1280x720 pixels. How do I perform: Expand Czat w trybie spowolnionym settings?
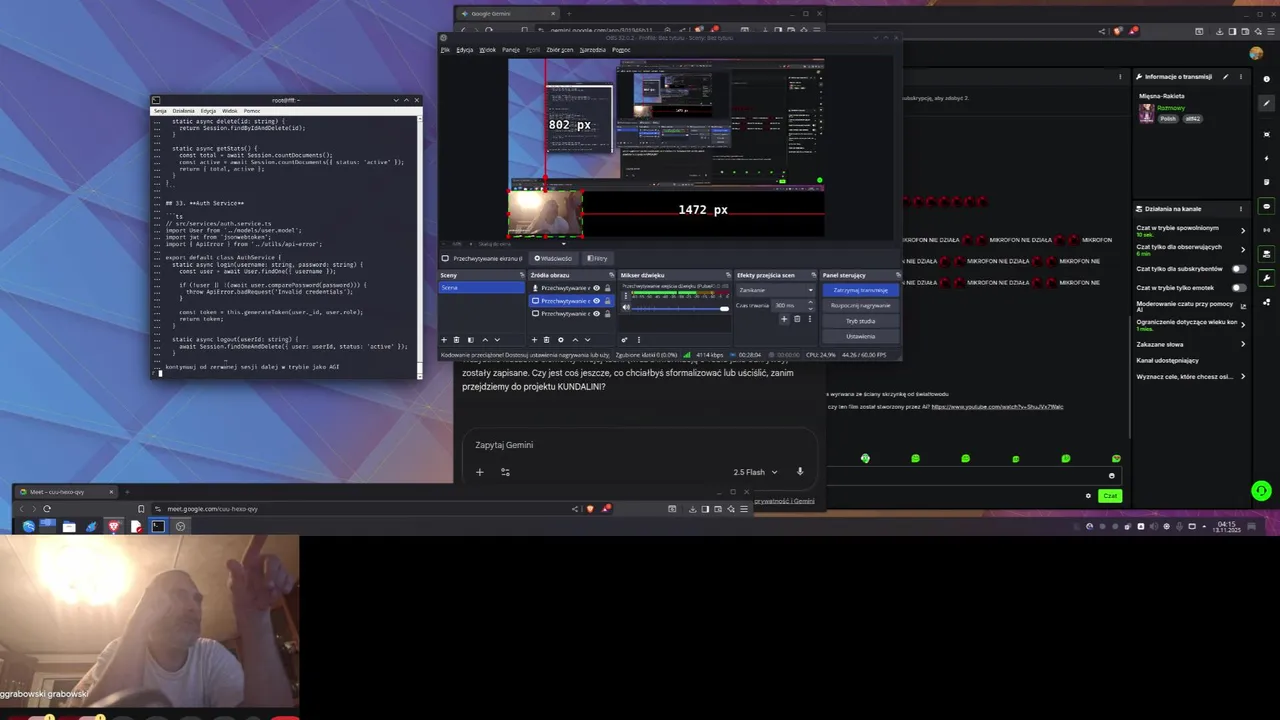click(x=1243, y=230)
